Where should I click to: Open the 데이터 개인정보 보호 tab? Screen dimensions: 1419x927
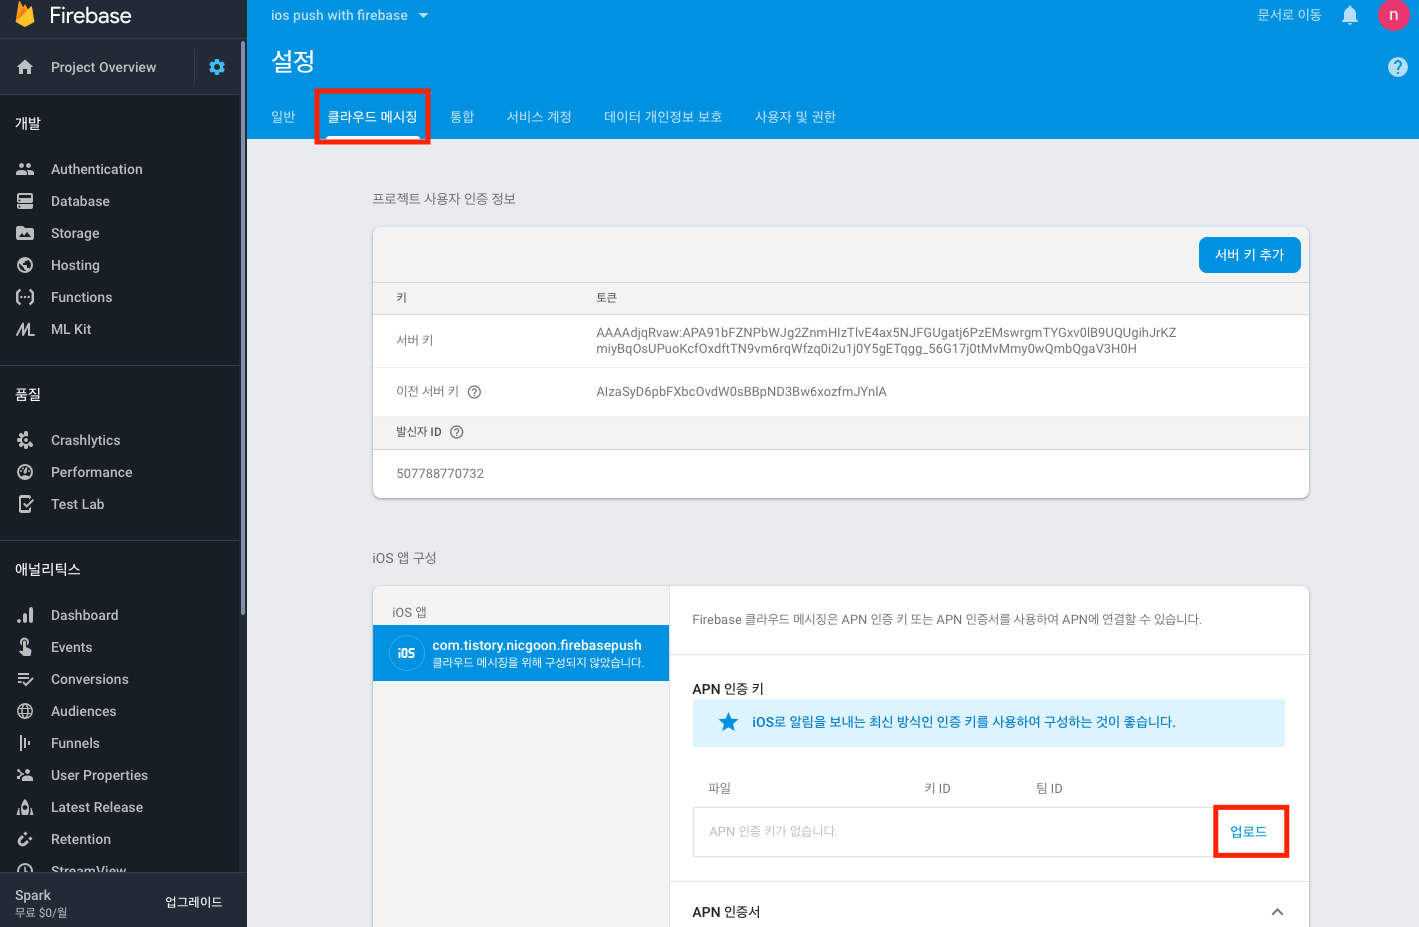(x=663, y=117)
